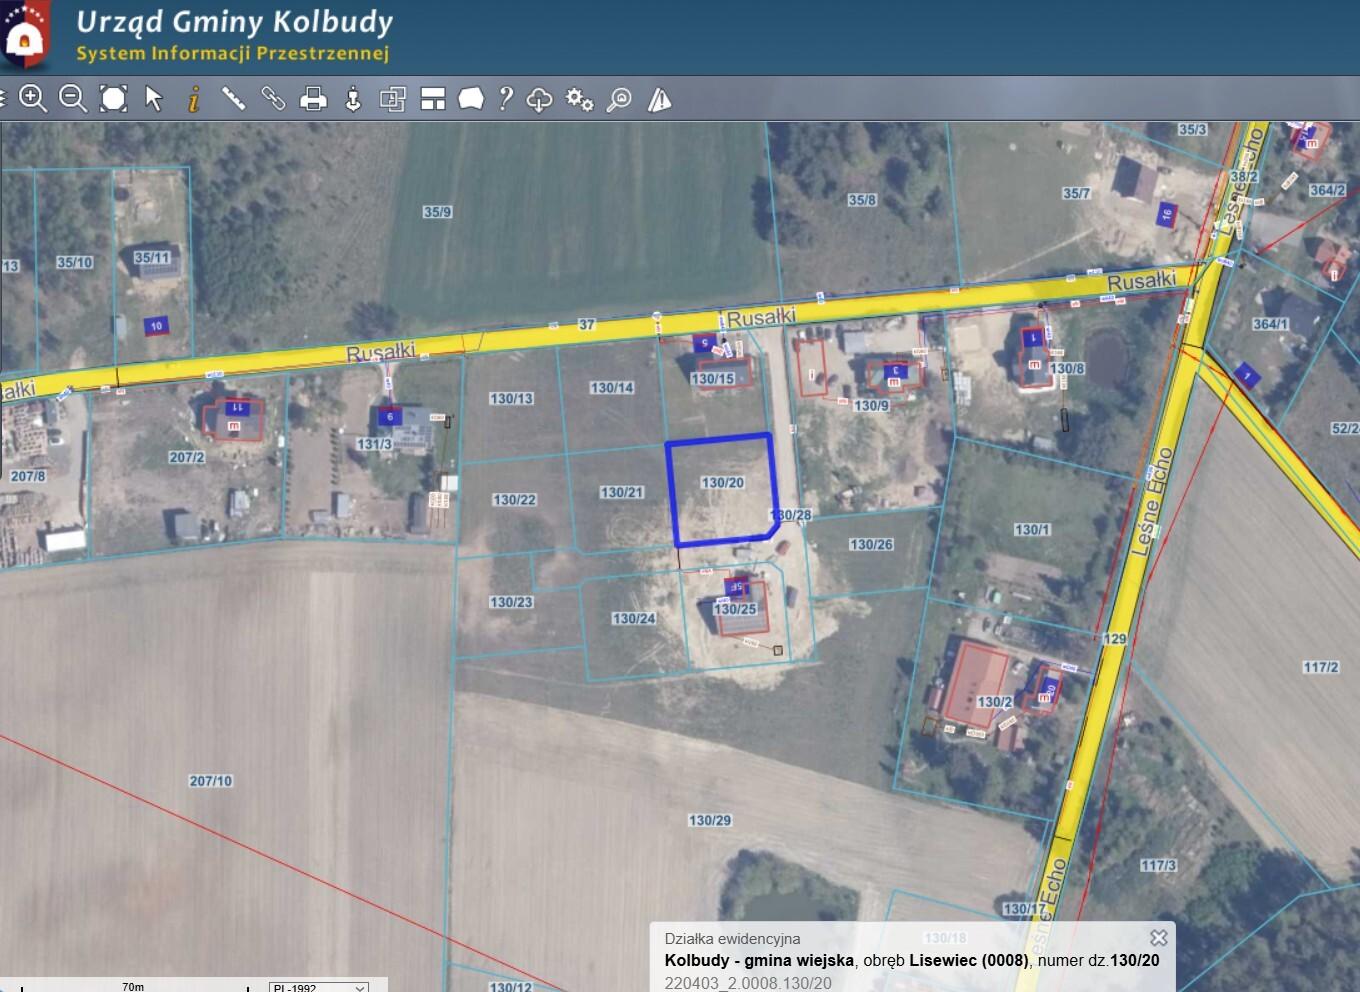The height and width of the screenshot is (992, 1360).
Task: Click parcel label 207/8
Action: pos(28,476)
